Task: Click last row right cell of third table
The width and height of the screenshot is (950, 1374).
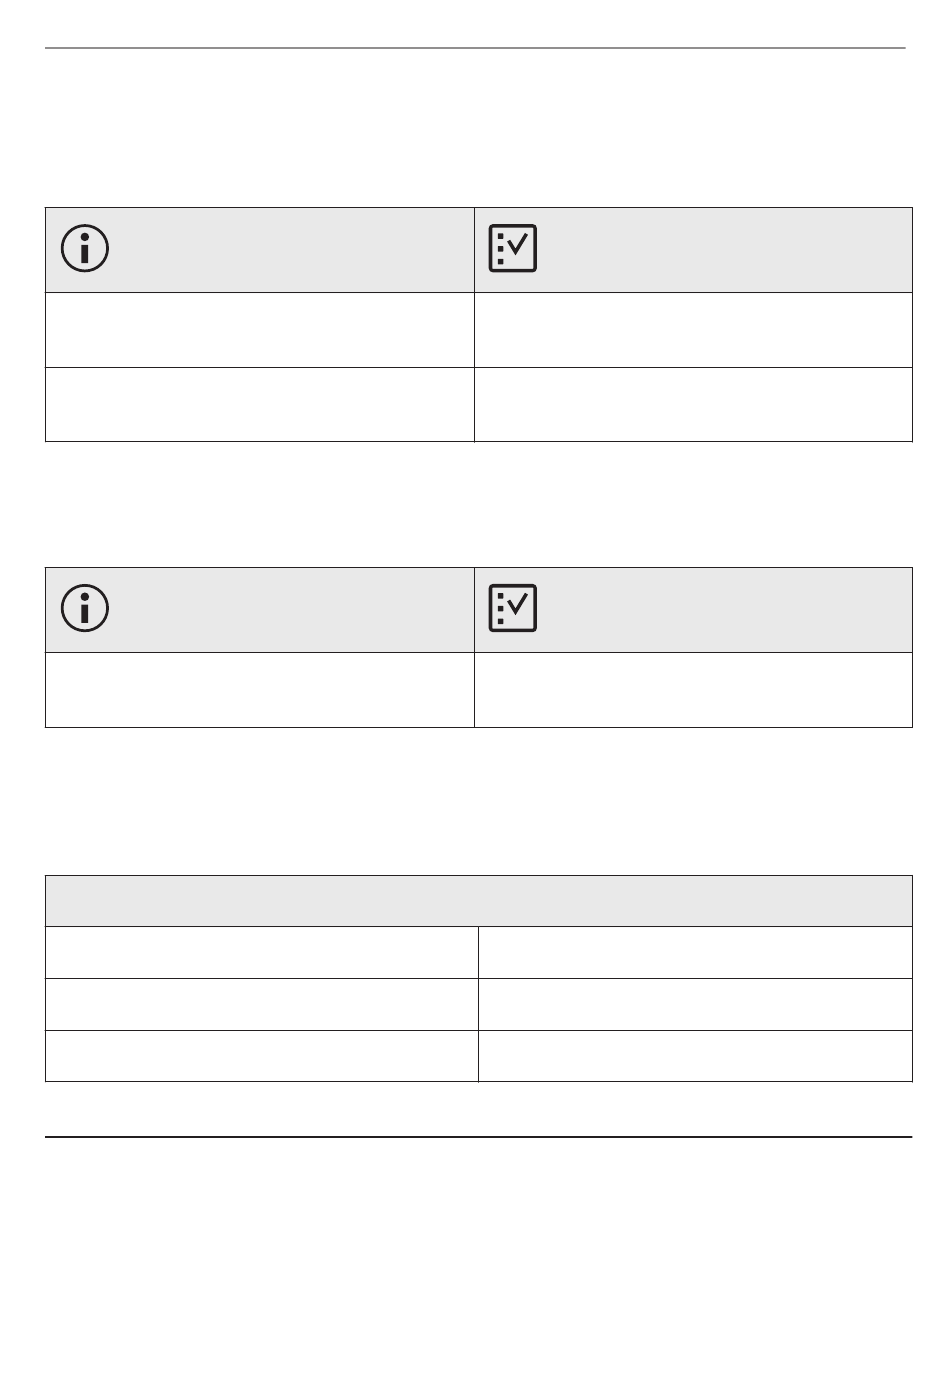Action: (695, 1056)
